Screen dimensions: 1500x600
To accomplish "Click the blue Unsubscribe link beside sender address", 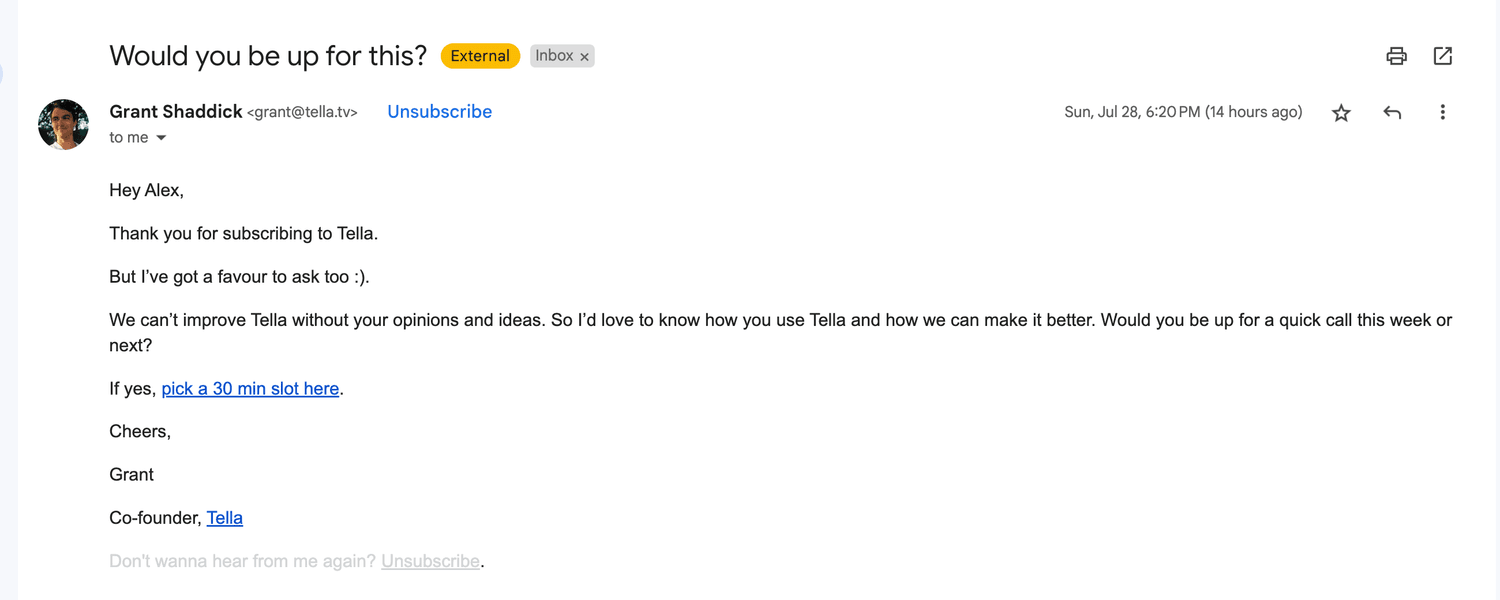I will (439, 112).
